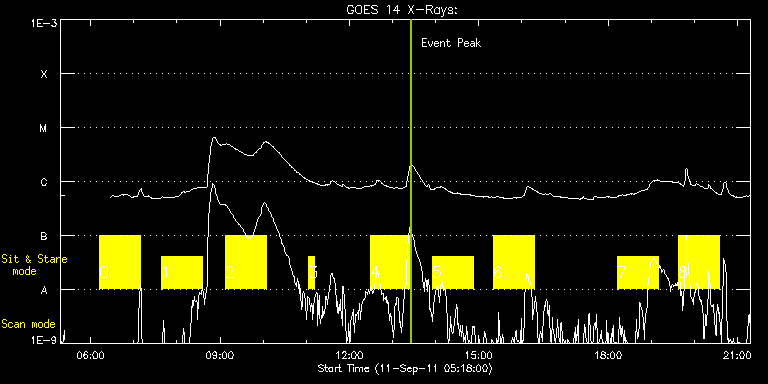This screenshot has height=384, width=768.
Task: Click yellow observation block 0
Action: (x=120, y=262)
